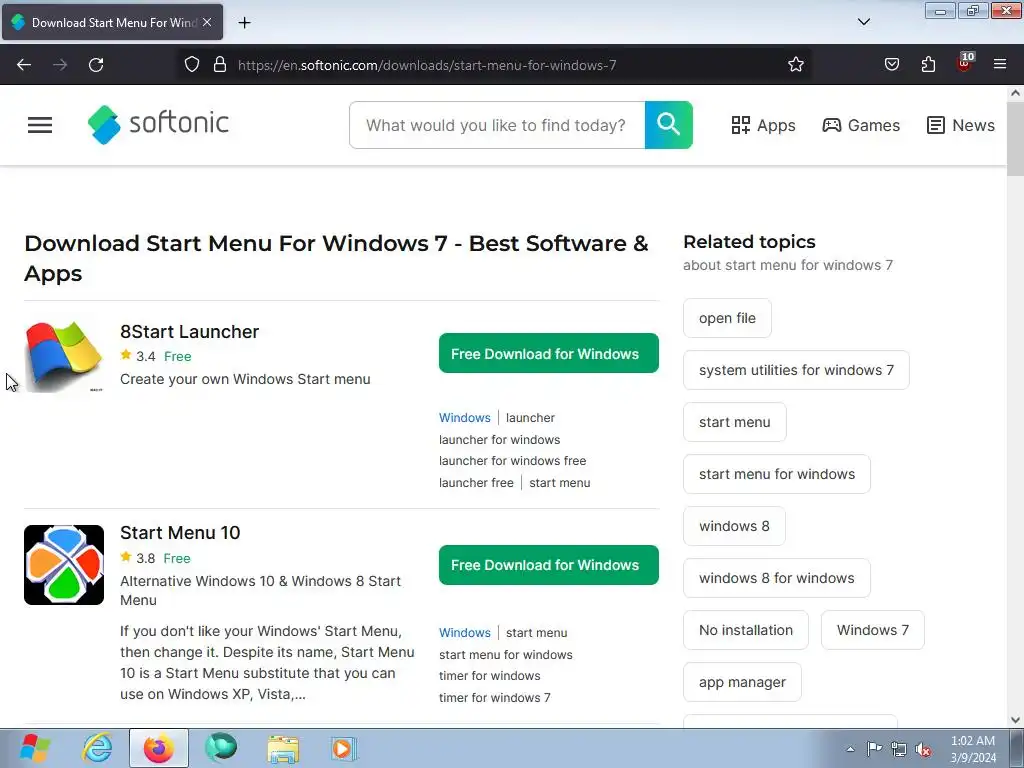Screen dimensions: 1024x768
Task: View site security padlock info
Action: click(220, 65)
